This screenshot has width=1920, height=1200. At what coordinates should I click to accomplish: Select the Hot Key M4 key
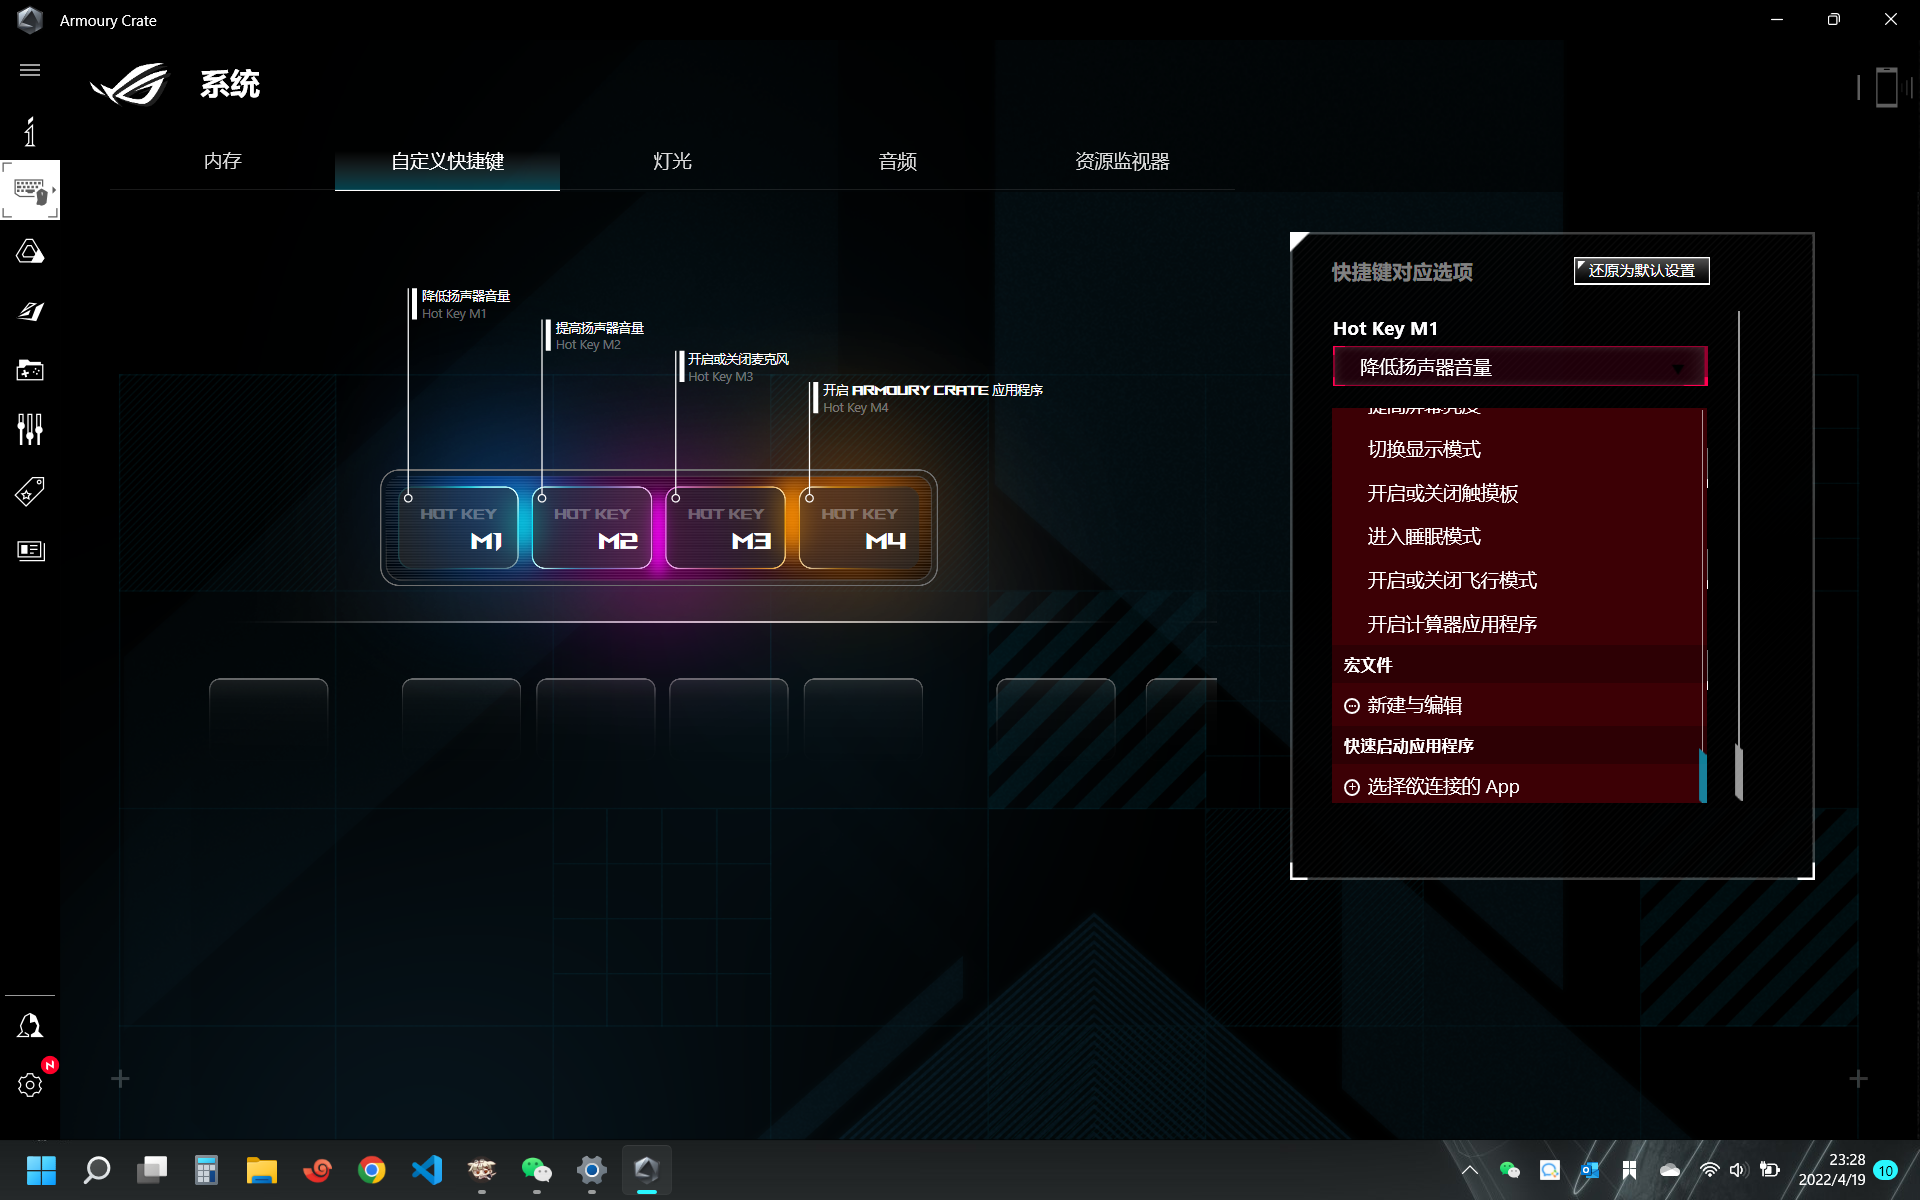tap(860, 527)
